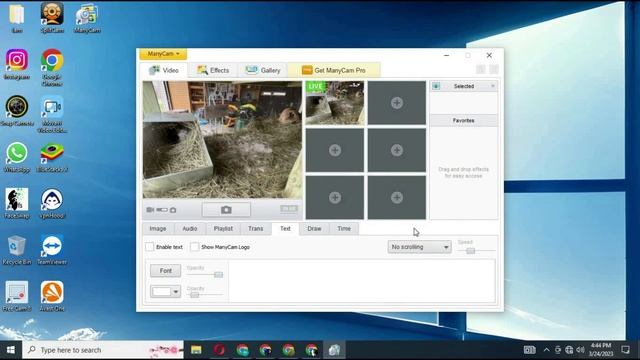This screenshot has height=360, width=640.
Task: Open Instagram desktop shortcut
Action: 17,64
